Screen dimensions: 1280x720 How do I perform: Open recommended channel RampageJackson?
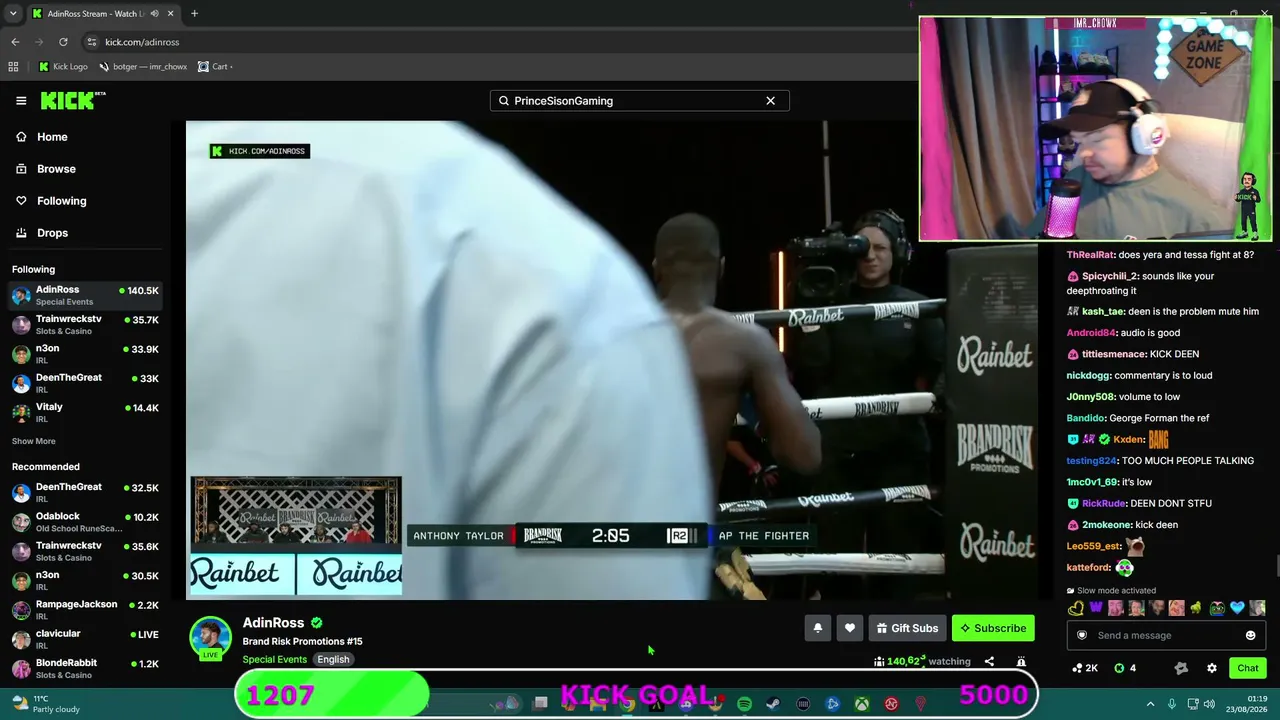click(x=85, y=610)
